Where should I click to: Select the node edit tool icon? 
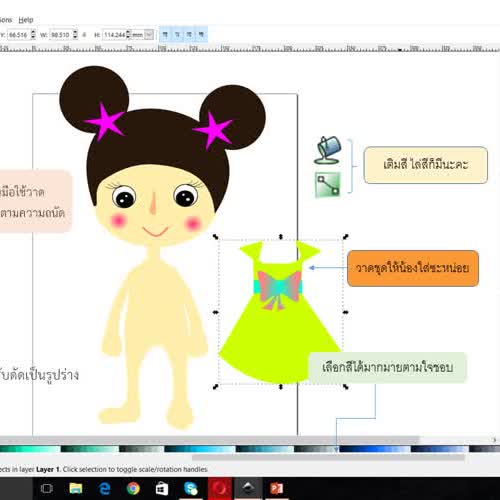click(x=328, y=185)
